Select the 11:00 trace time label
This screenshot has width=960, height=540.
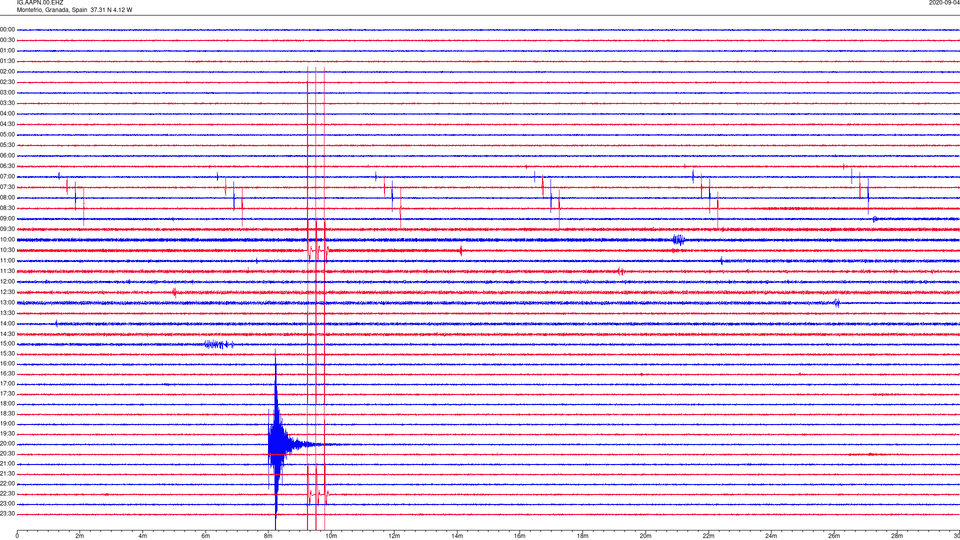tap(7, 260)
